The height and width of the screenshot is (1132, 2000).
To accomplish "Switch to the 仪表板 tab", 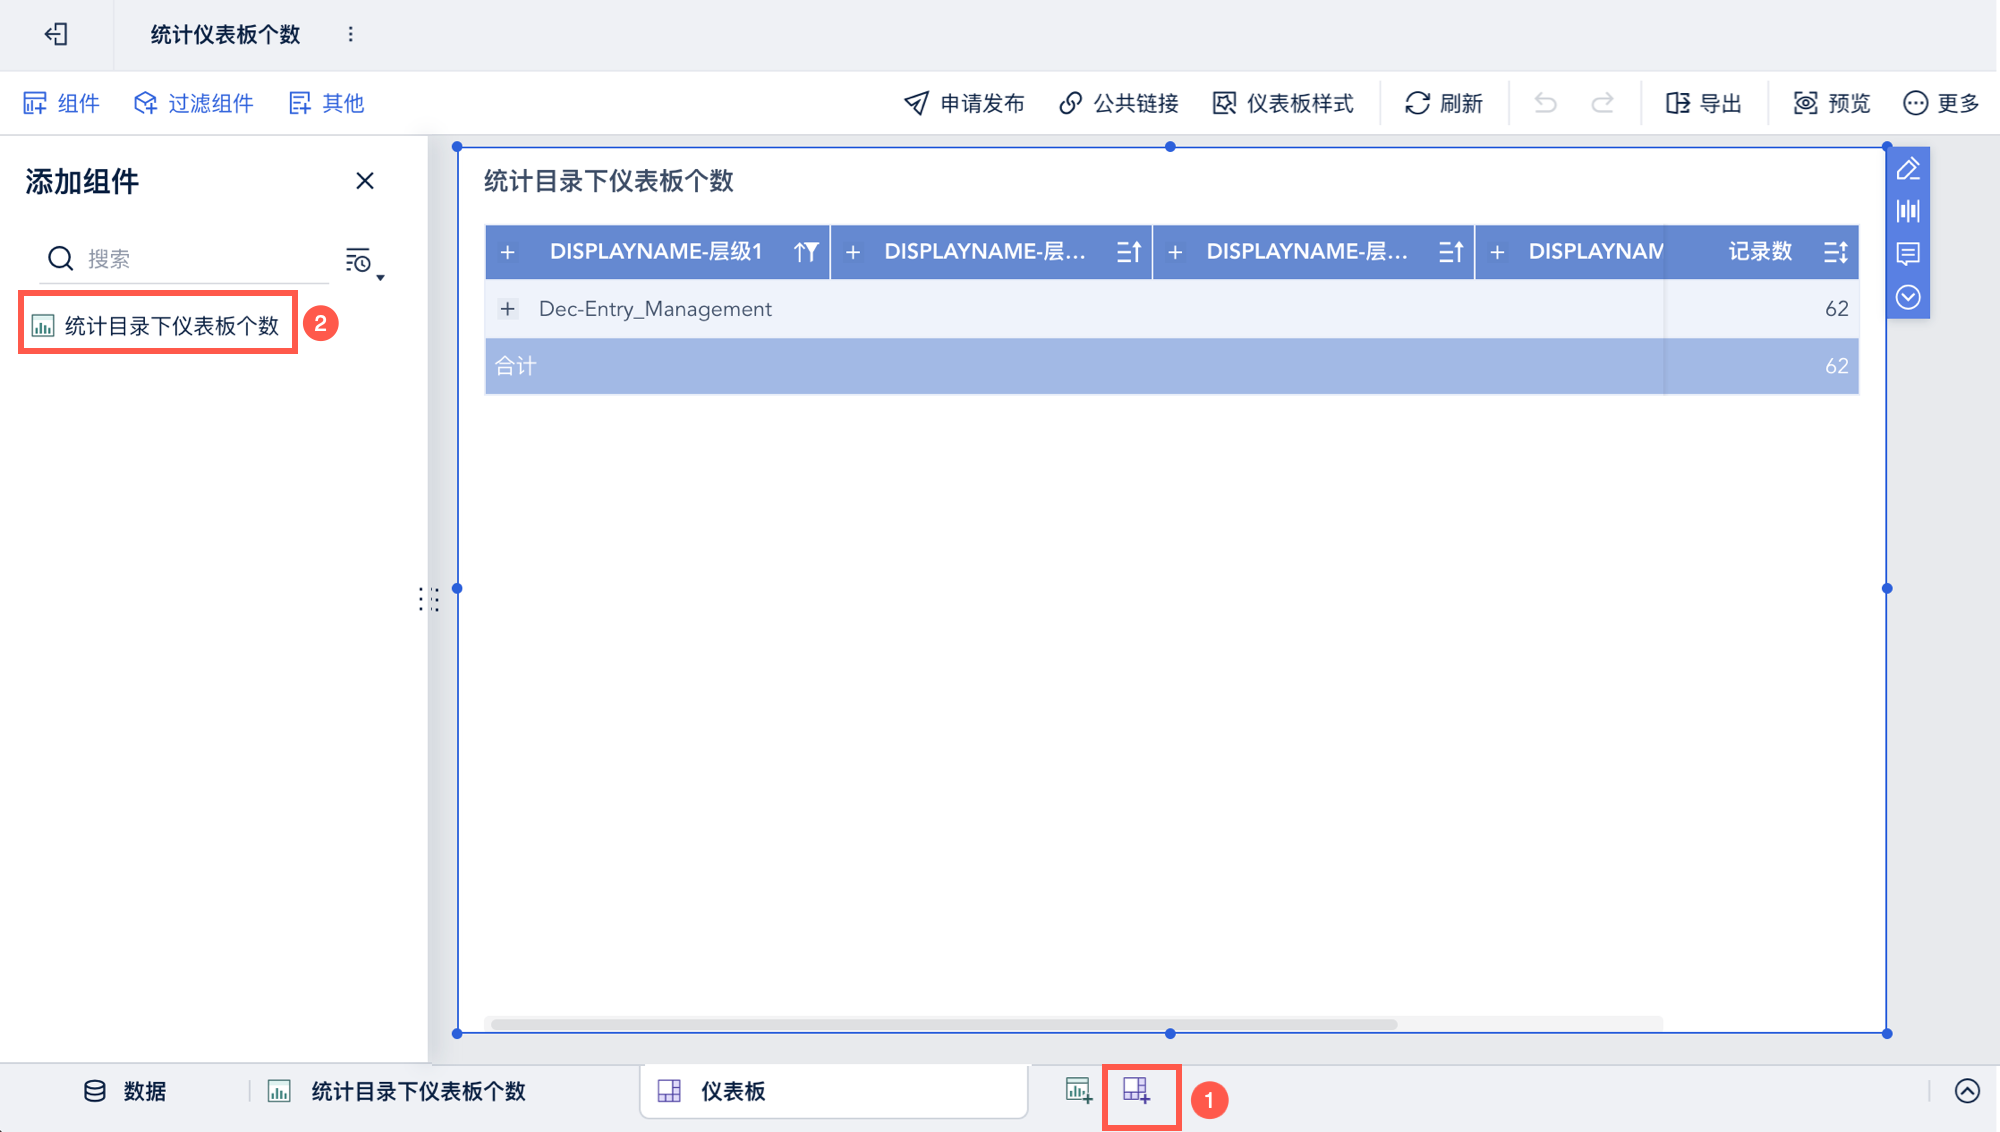I will (732, 1091).
